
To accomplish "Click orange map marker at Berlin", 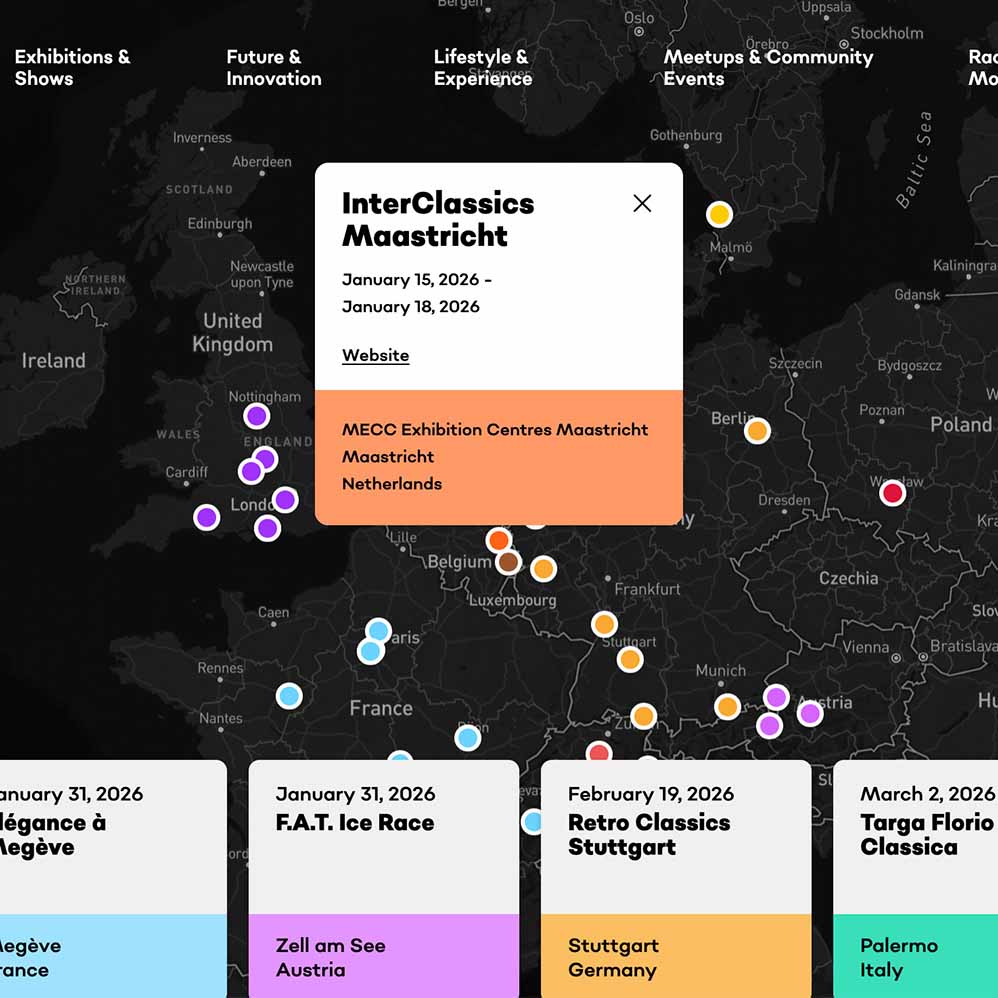I will (757, 431).
